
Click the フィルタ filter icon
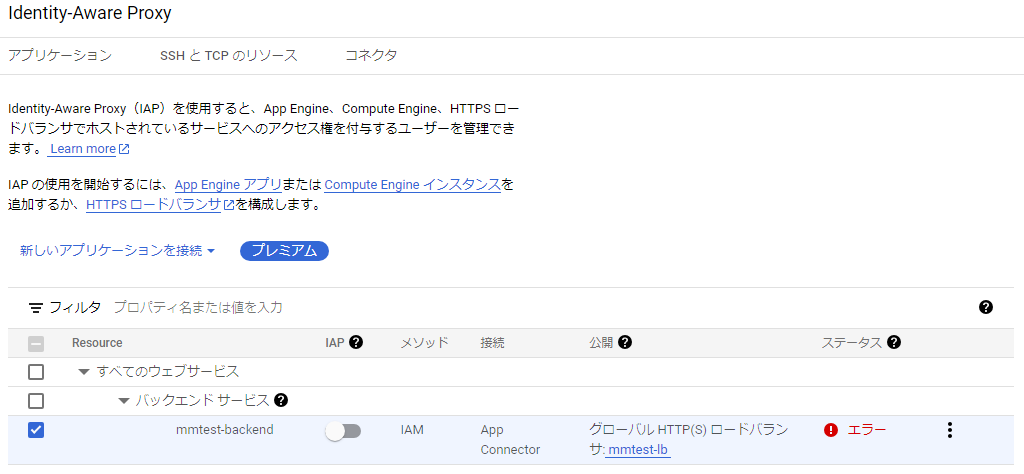(x=36, y=307)
